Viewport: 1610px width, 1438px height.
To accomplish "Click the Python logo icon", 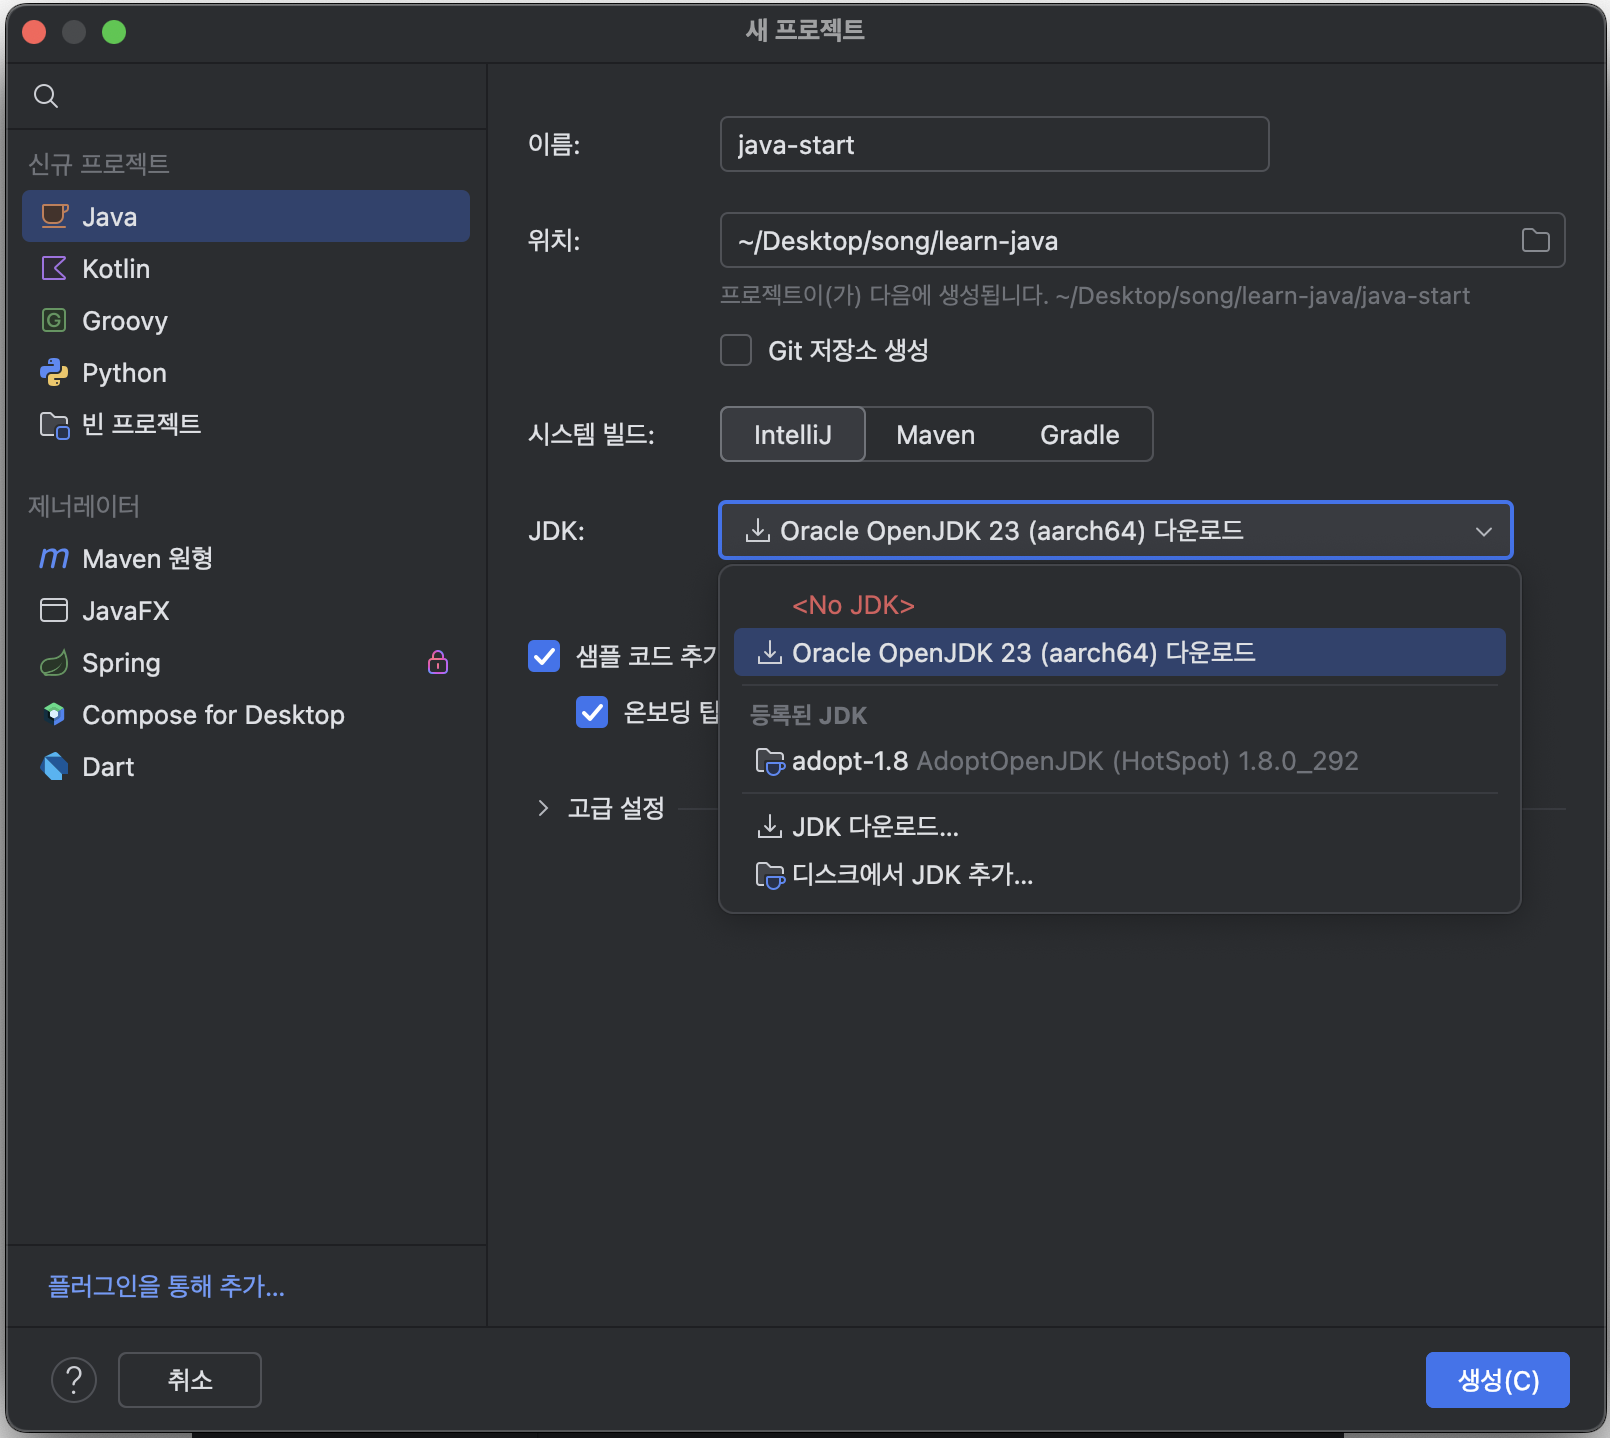I will pyautogui.click(x=54, y=372).
